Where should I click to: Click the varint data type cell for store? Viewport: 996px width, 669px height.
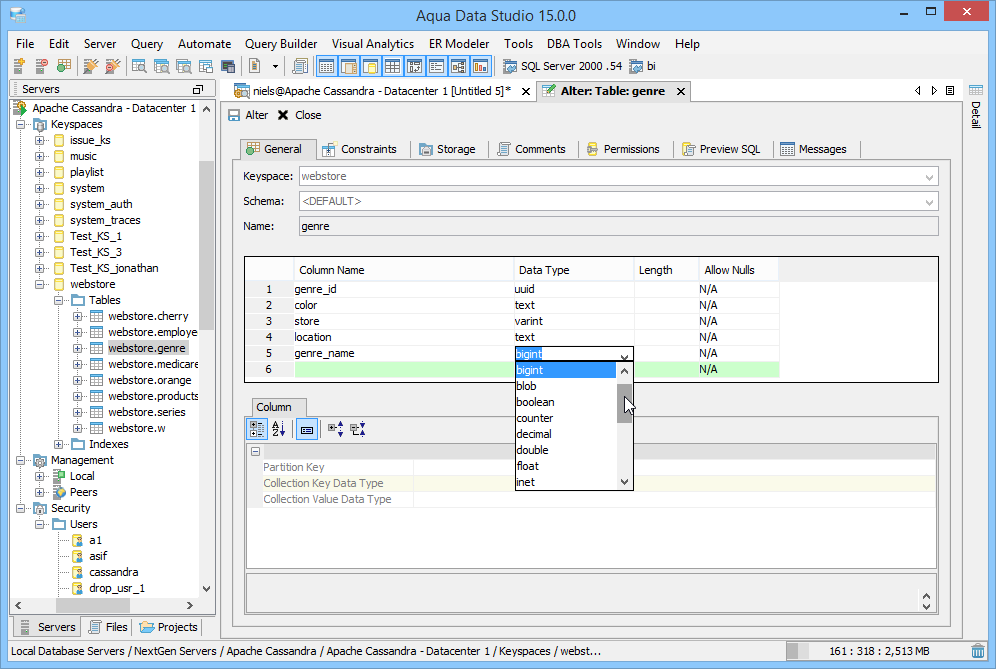point(574,321)
